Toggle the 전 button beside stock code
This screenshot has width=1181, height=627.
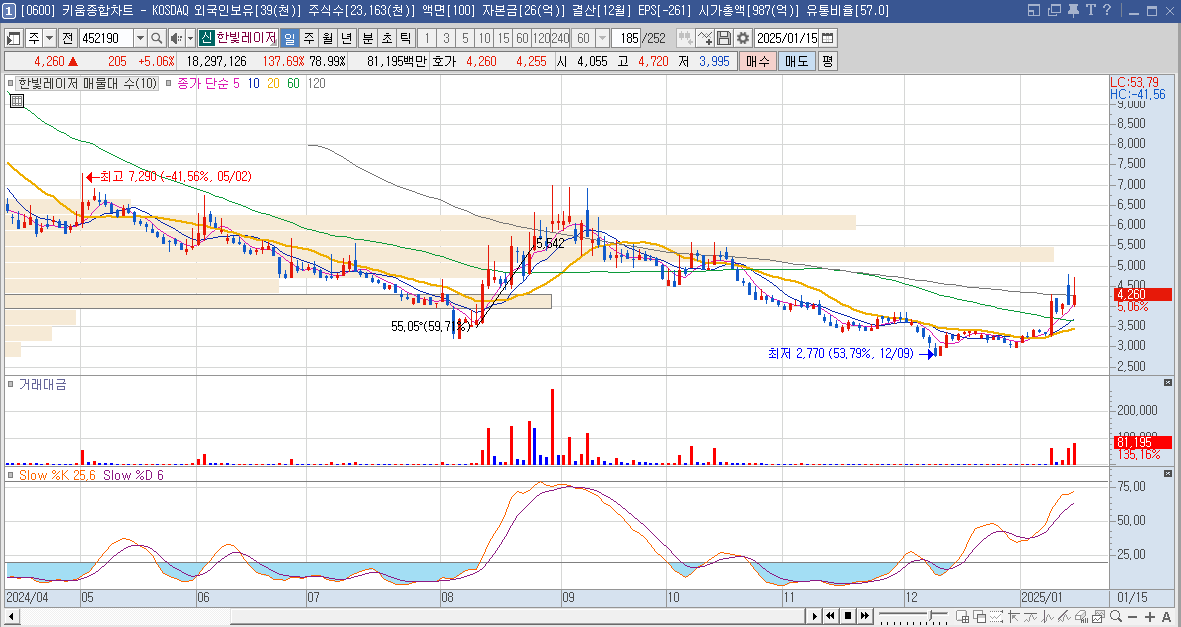coord(68,38)
